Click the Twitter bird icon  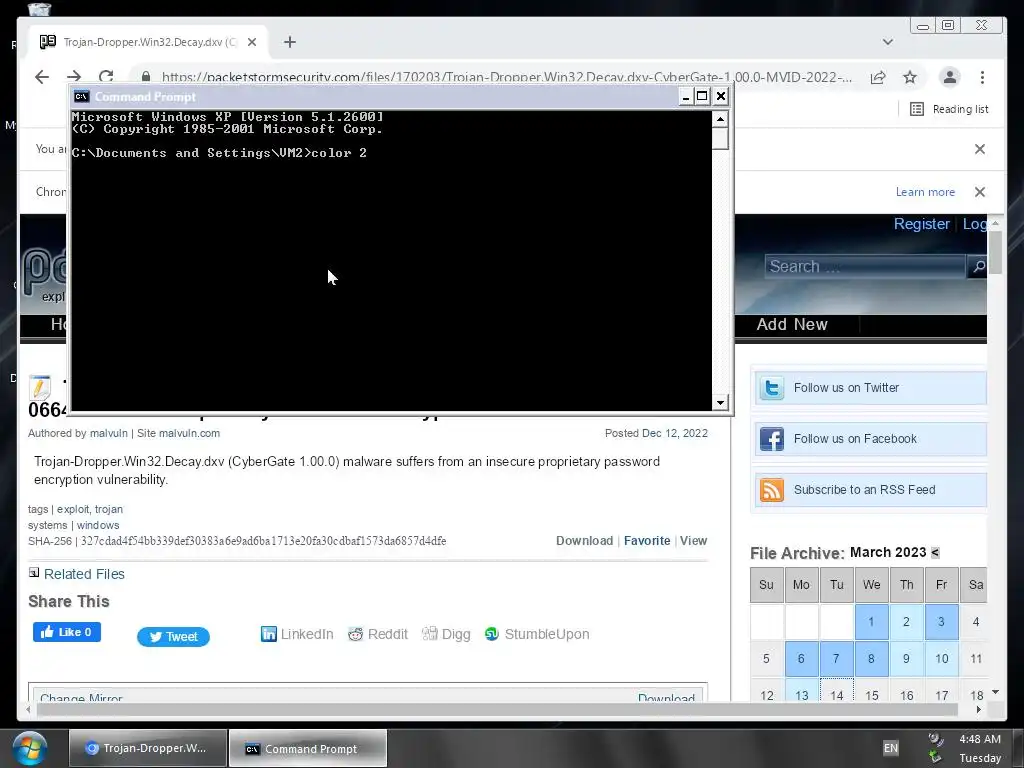click(771, 388)
